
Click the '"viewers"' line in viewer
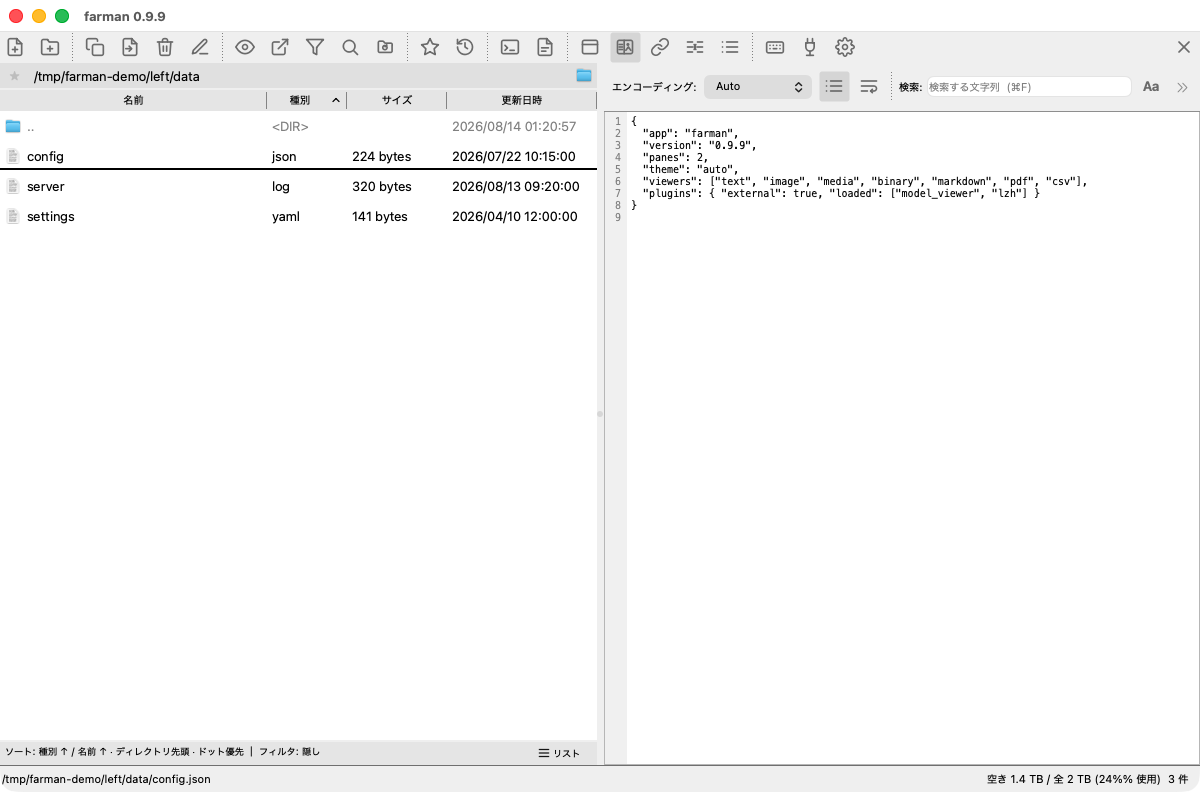[x=864, y=181]
